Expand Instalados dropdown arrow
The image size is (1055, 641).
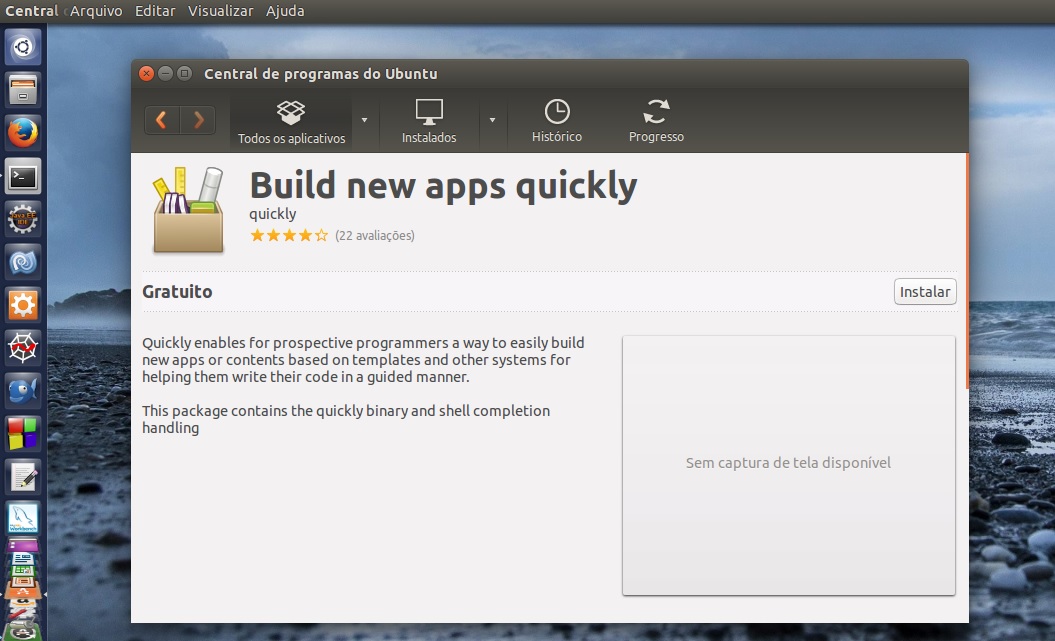pyautogui.click(x=492, y=120)
